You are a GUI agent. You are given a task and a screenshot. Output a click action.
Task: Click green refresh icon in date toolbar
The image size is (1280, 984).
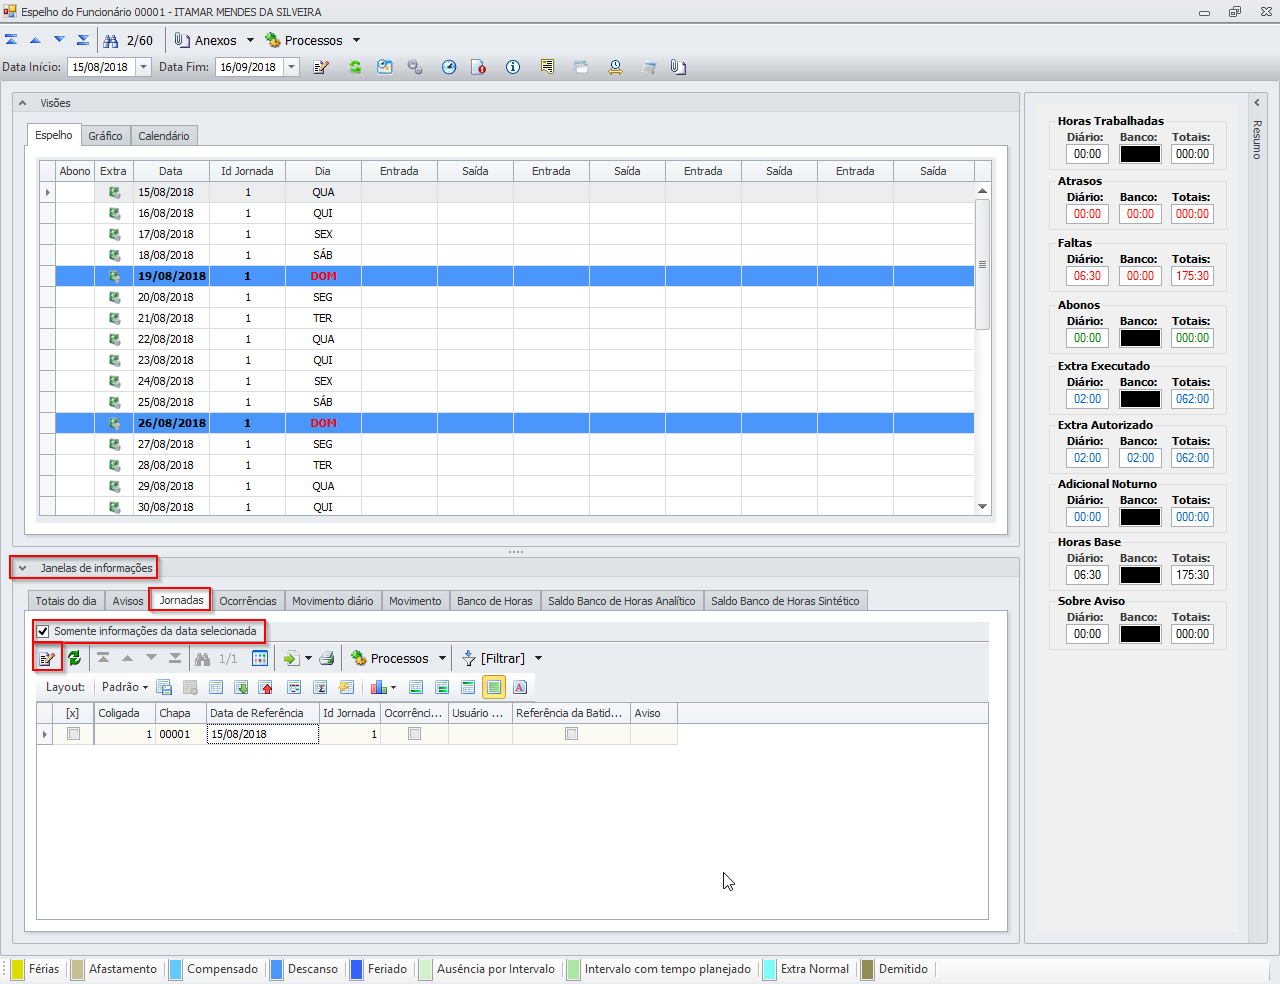355,67
